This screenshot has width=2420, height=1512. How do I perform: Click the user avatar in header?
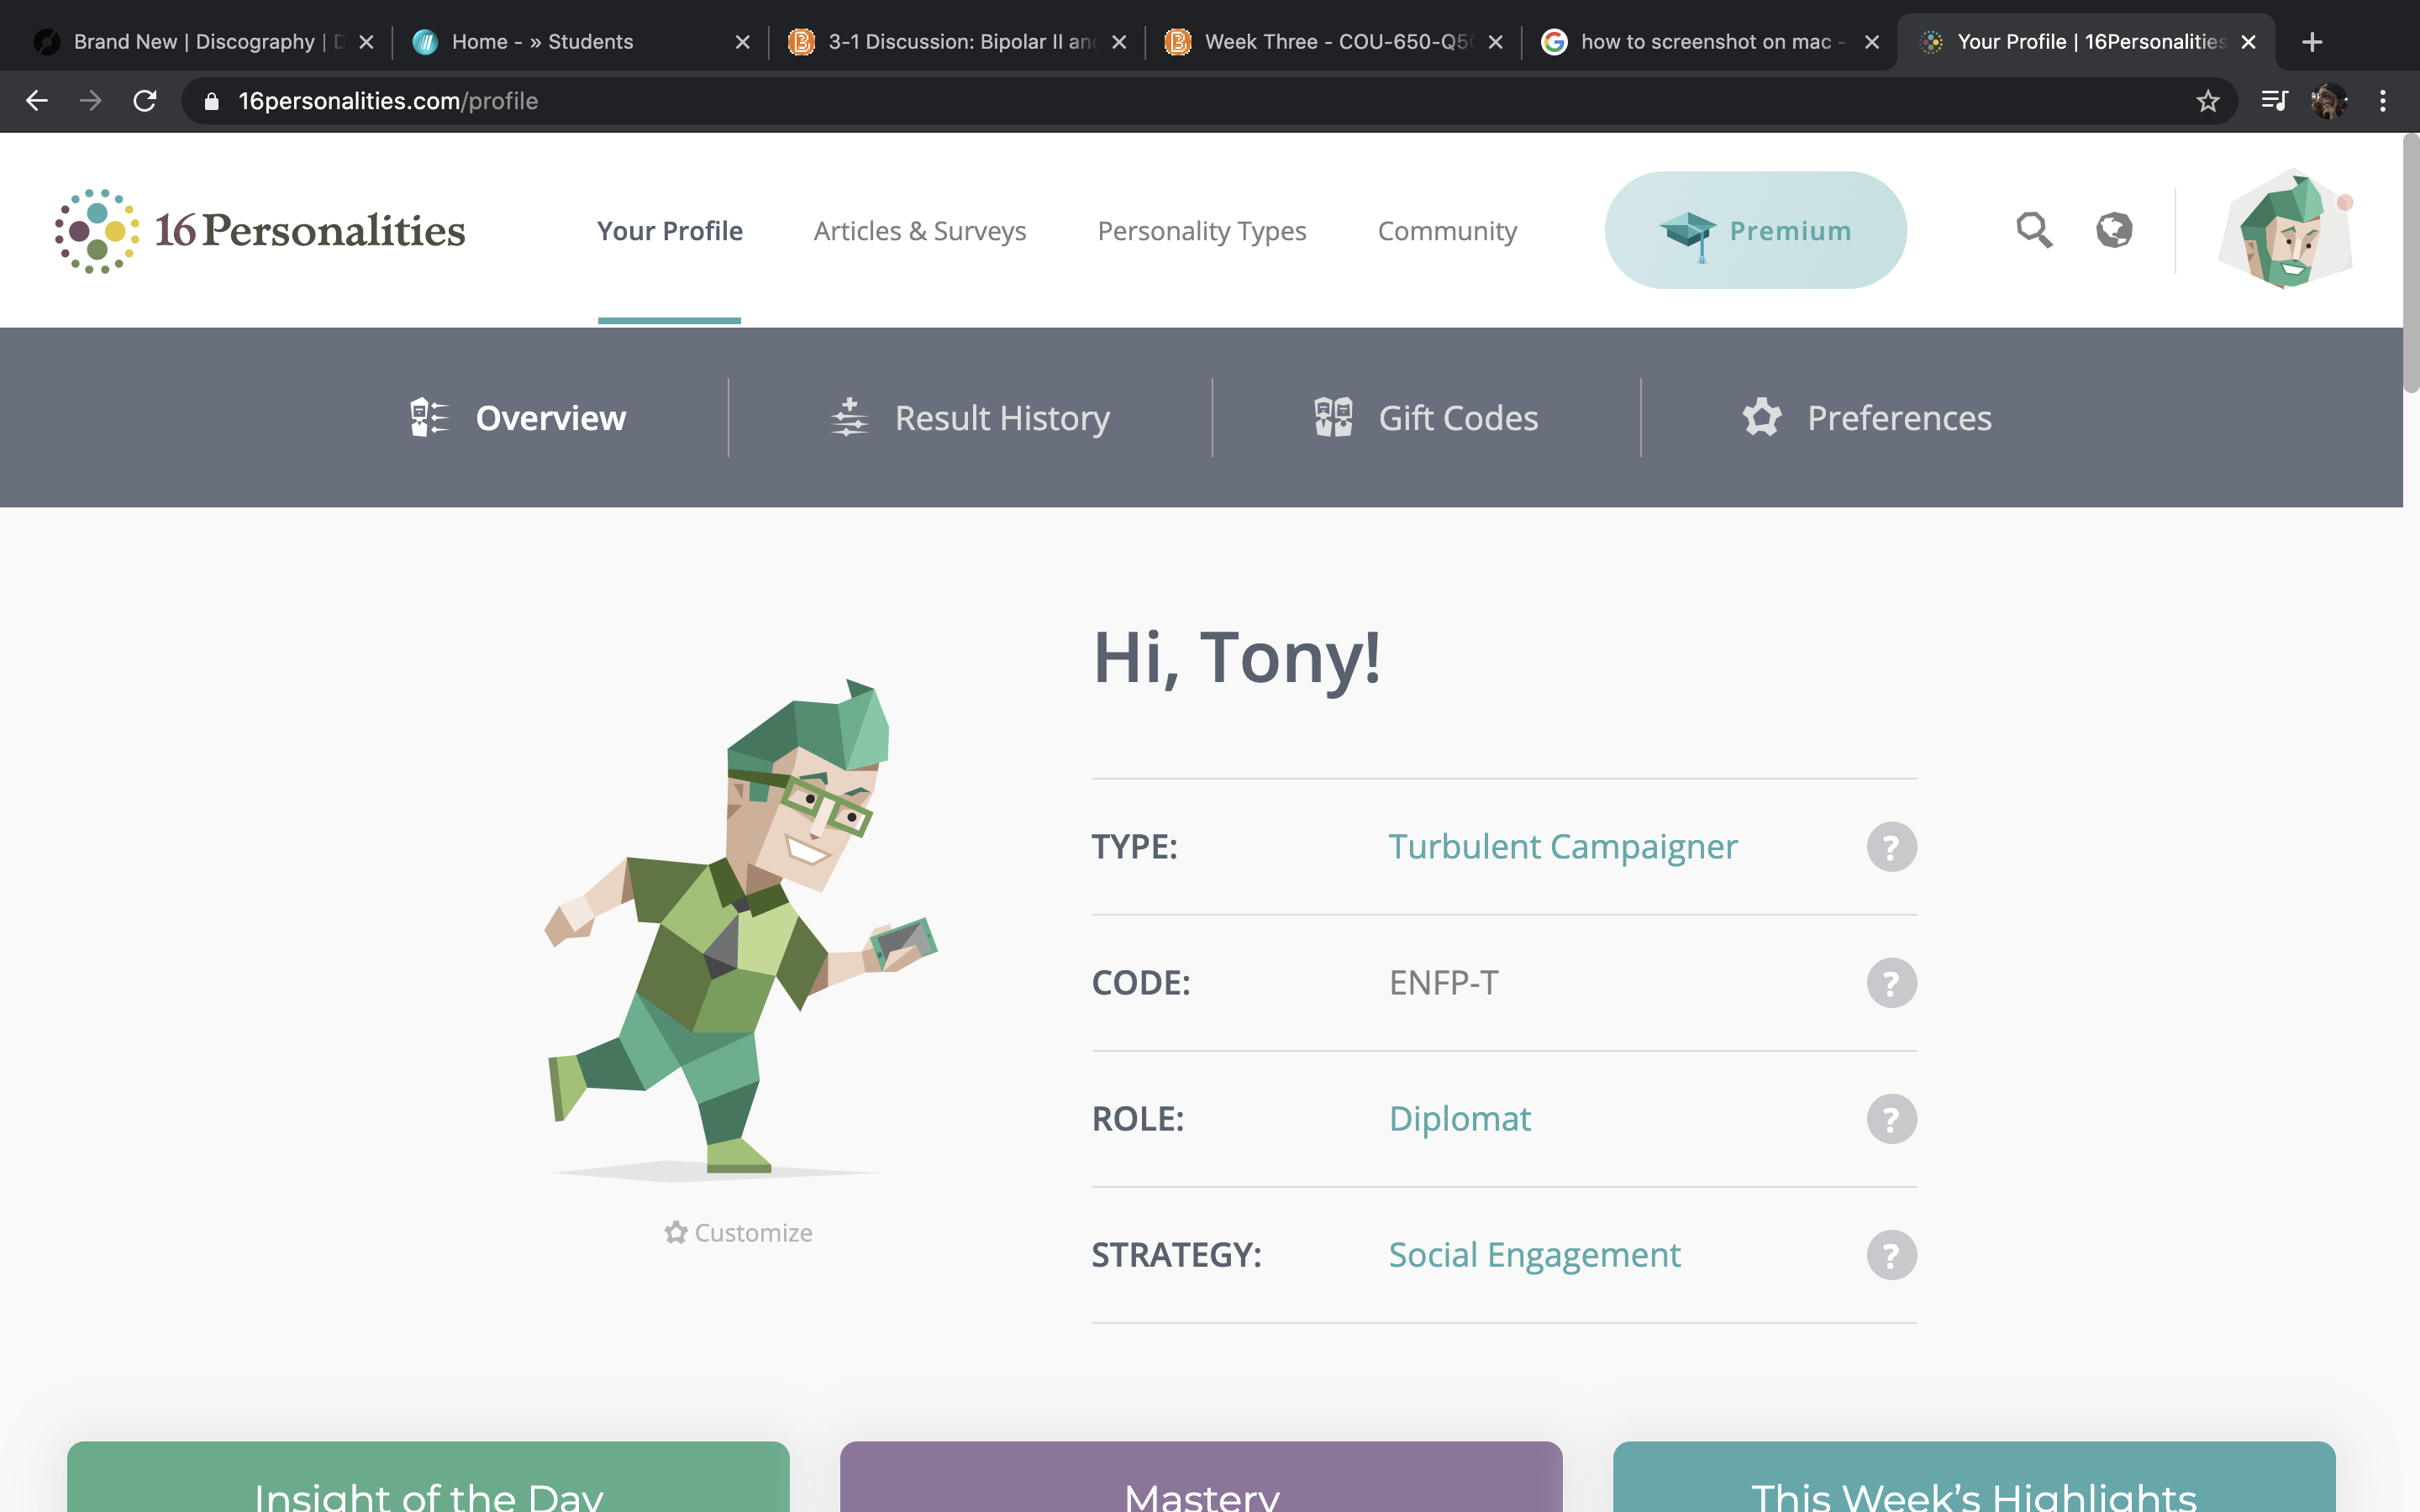2285,230
